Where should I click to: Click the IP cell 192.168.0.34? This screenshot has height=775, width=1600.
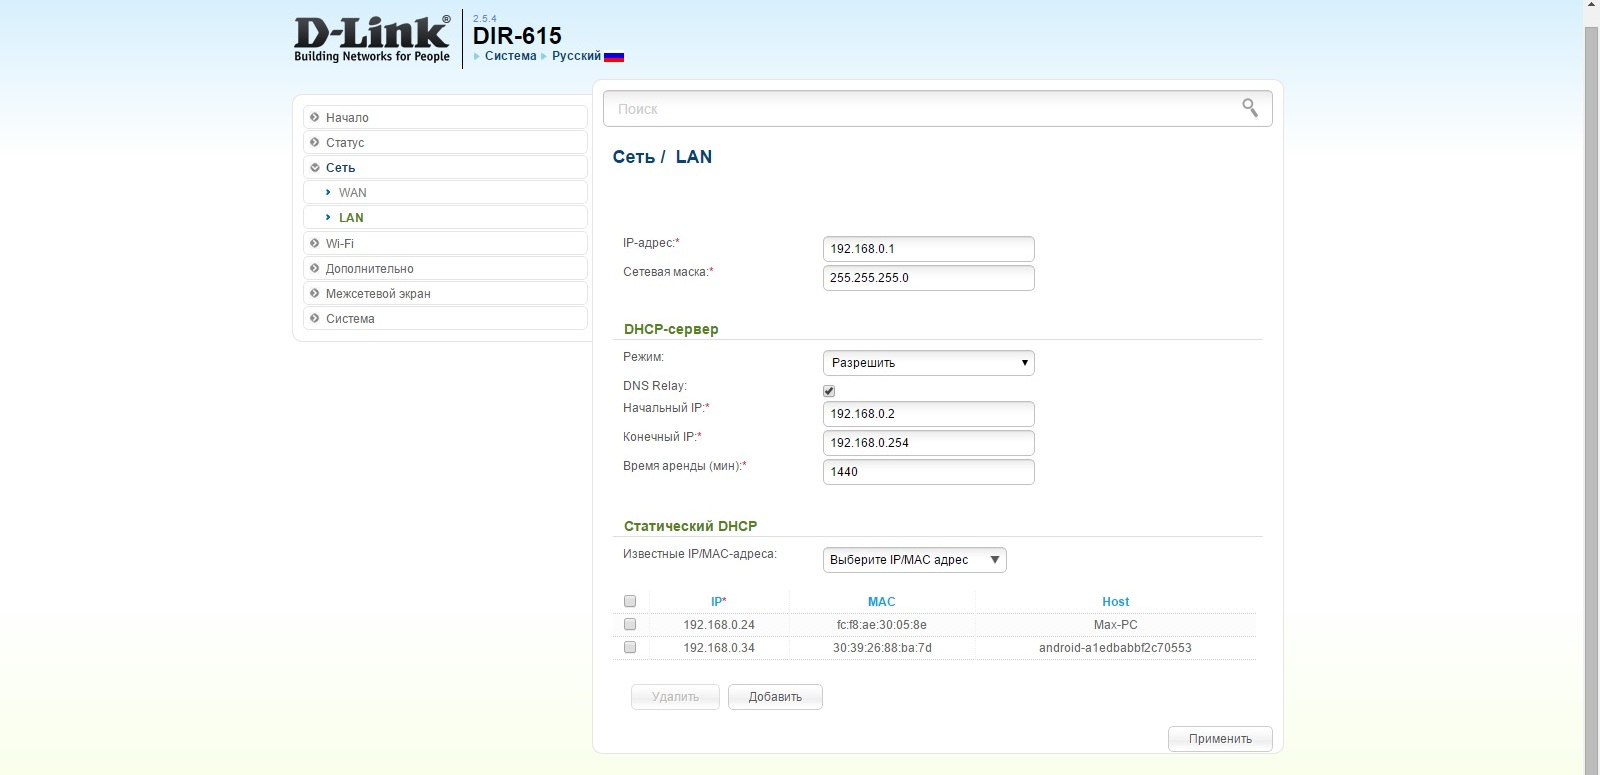719,648
